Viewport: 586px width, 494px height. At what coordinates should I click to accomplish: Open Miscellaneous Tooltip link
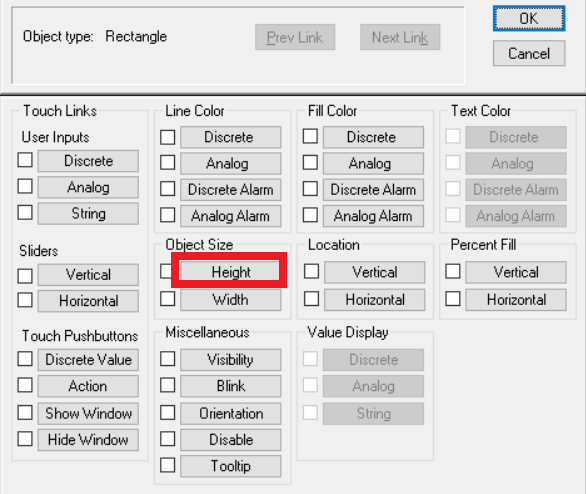(x=231, y=466)
